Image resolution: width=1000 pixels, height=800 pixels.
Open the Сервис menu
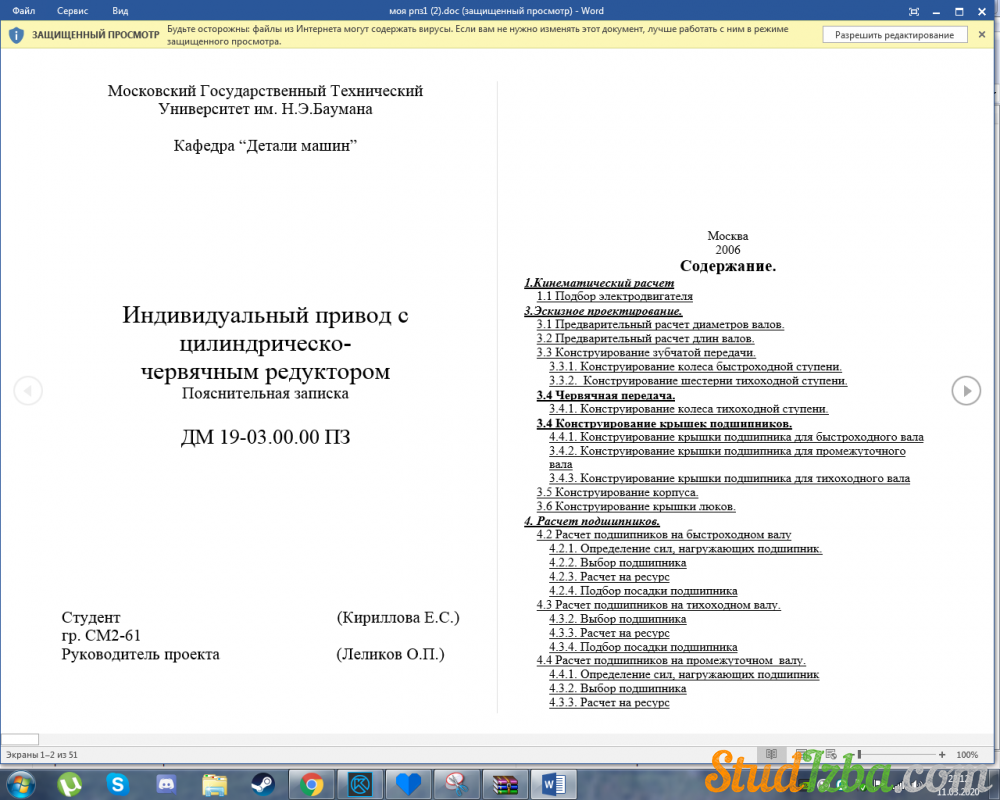pos(72,11)
